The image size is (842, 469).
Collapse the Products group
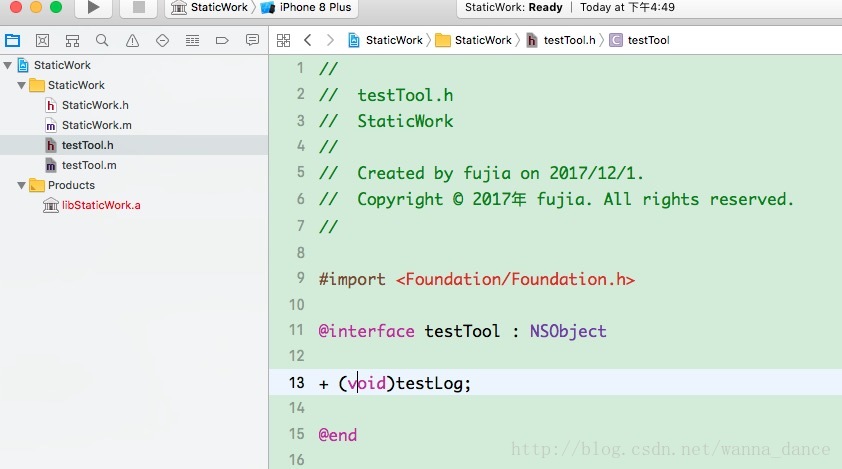tap(21, 185)
